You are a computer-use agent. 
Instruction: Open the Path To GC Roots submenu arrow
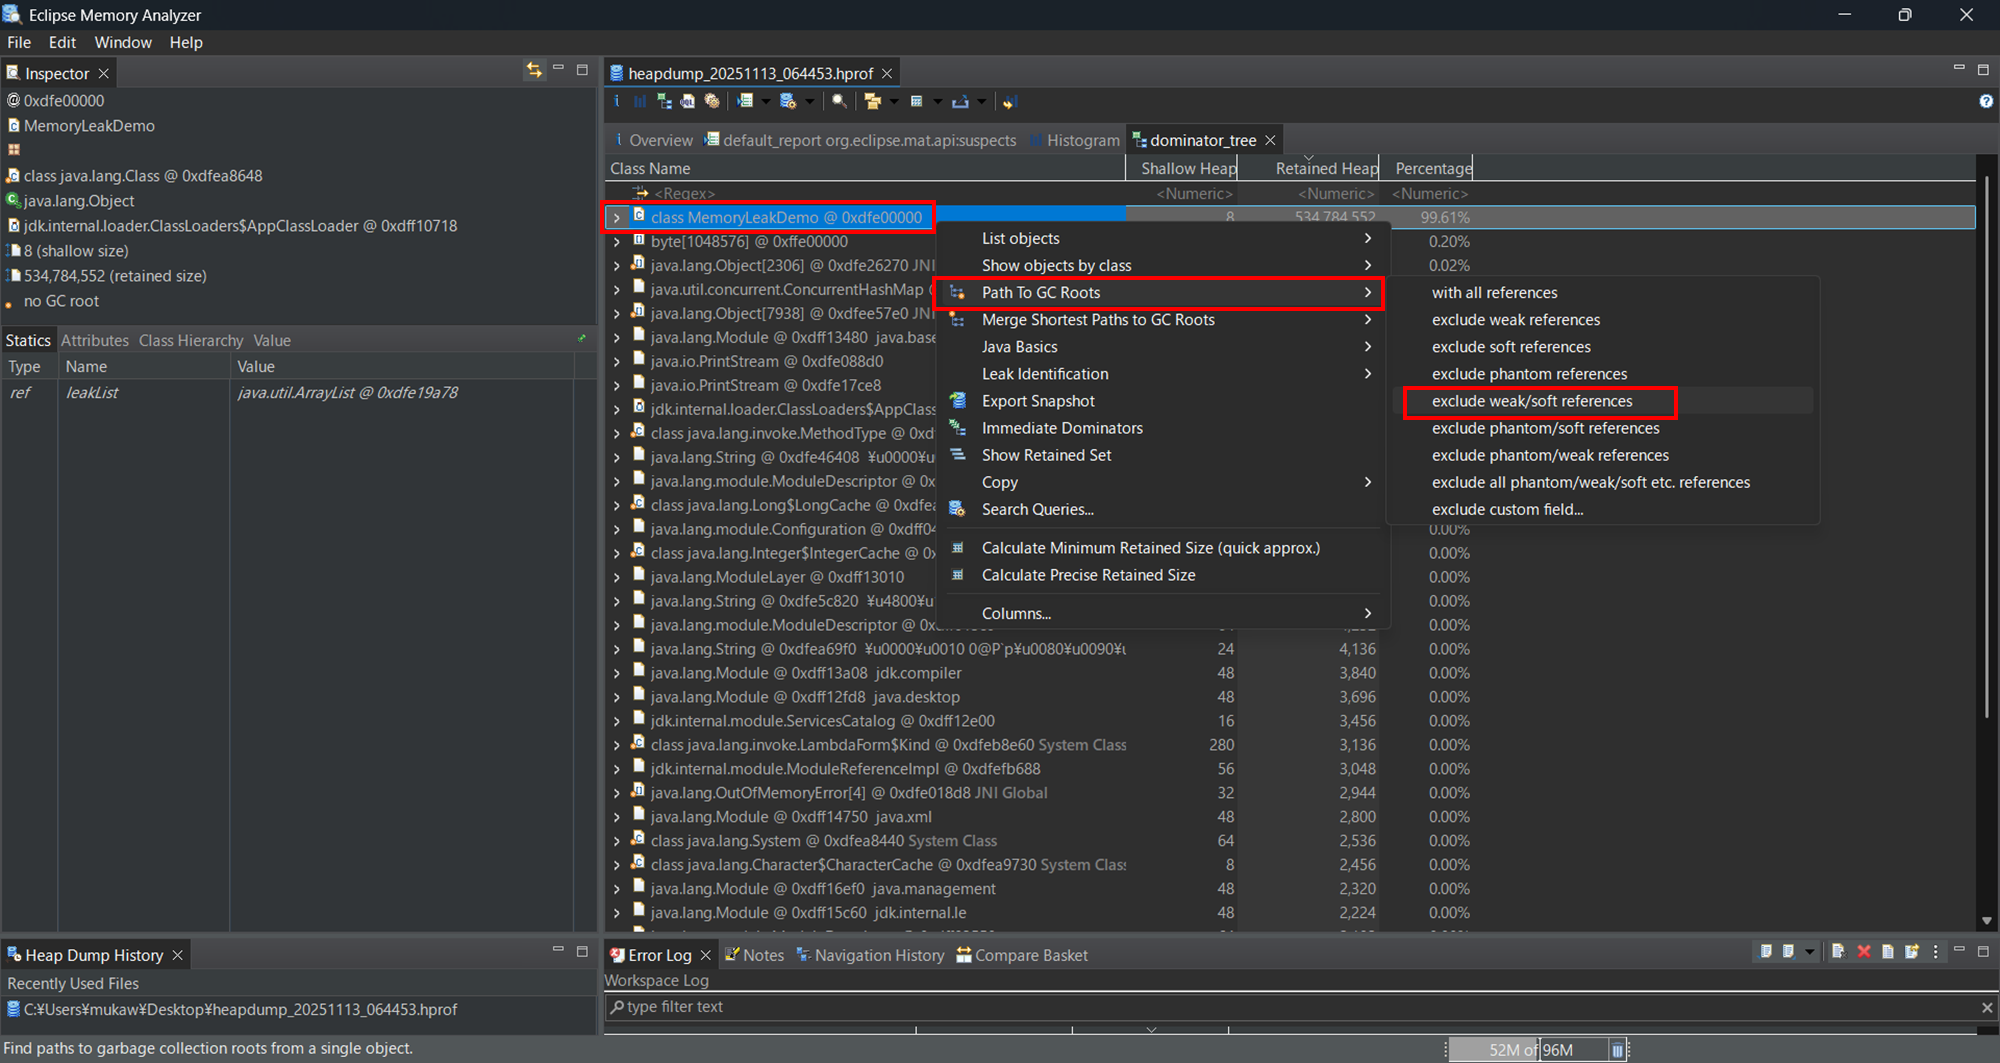[x=1368, y=292]
